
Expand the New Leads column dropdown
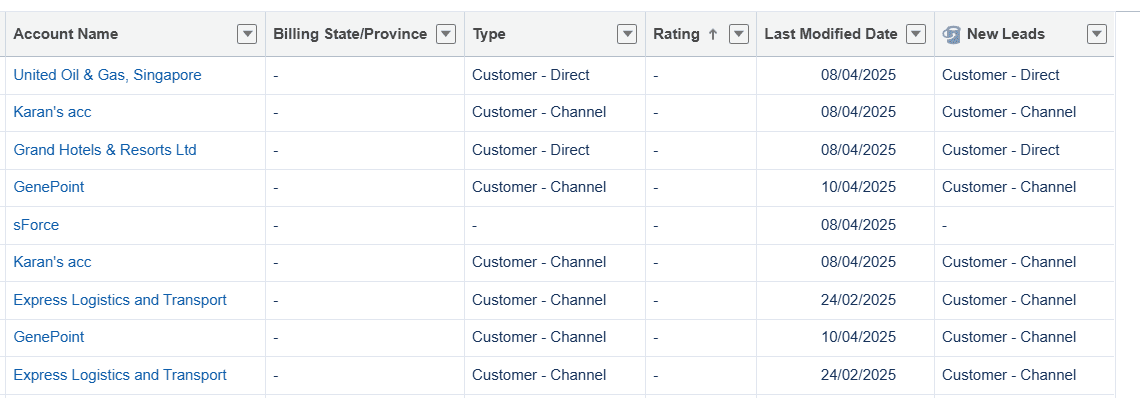1096,34
